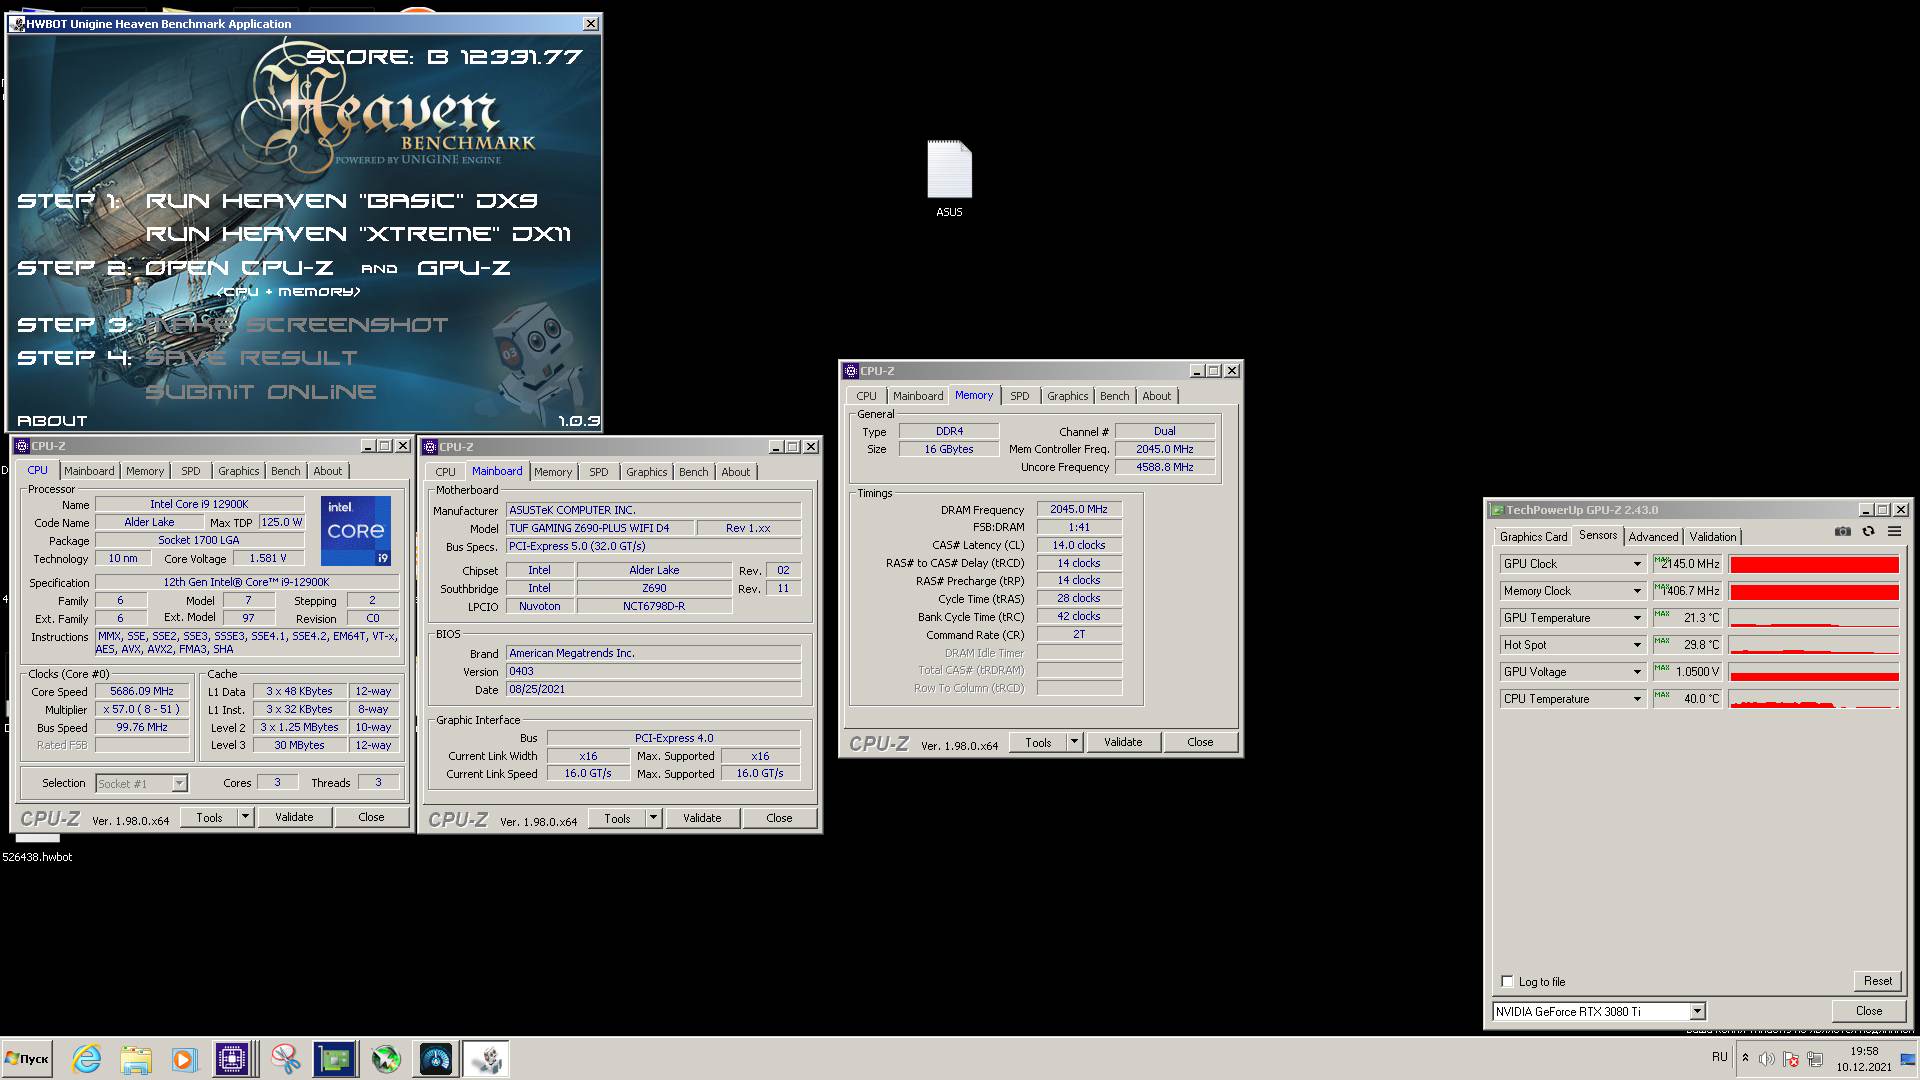Open the GPU-Z hamburger menu
Image resolution: width=1920 pixels, height=1080 pixels.
(x=1894, y=531)
